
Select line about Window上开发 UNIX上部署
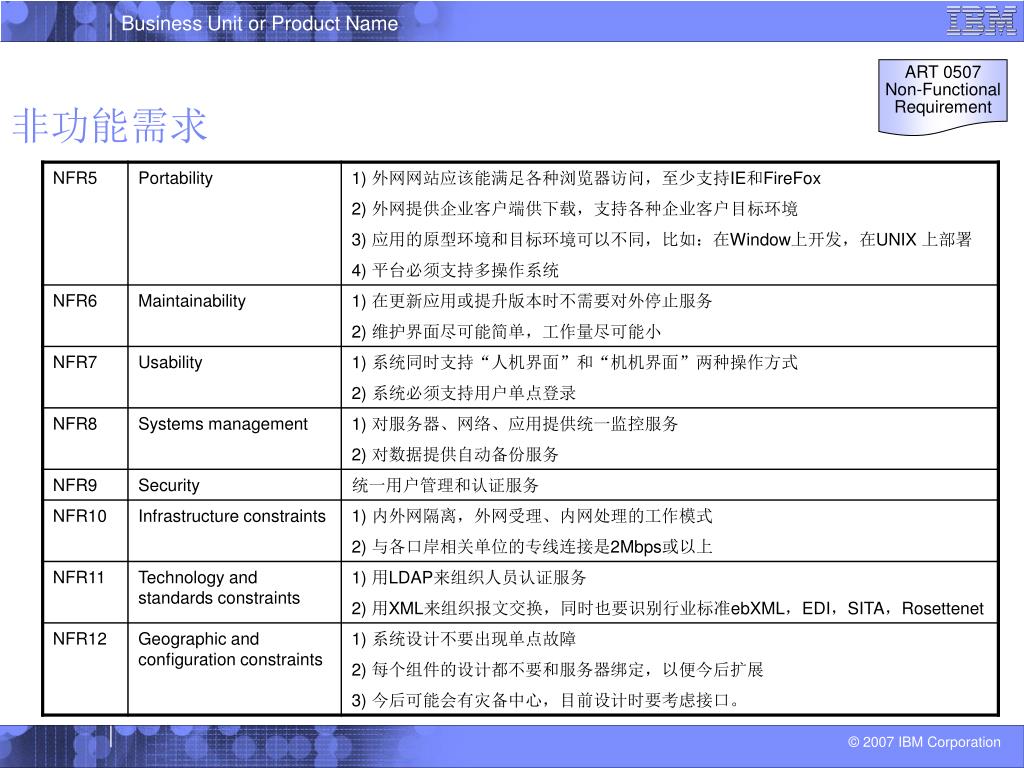[661, 240]
